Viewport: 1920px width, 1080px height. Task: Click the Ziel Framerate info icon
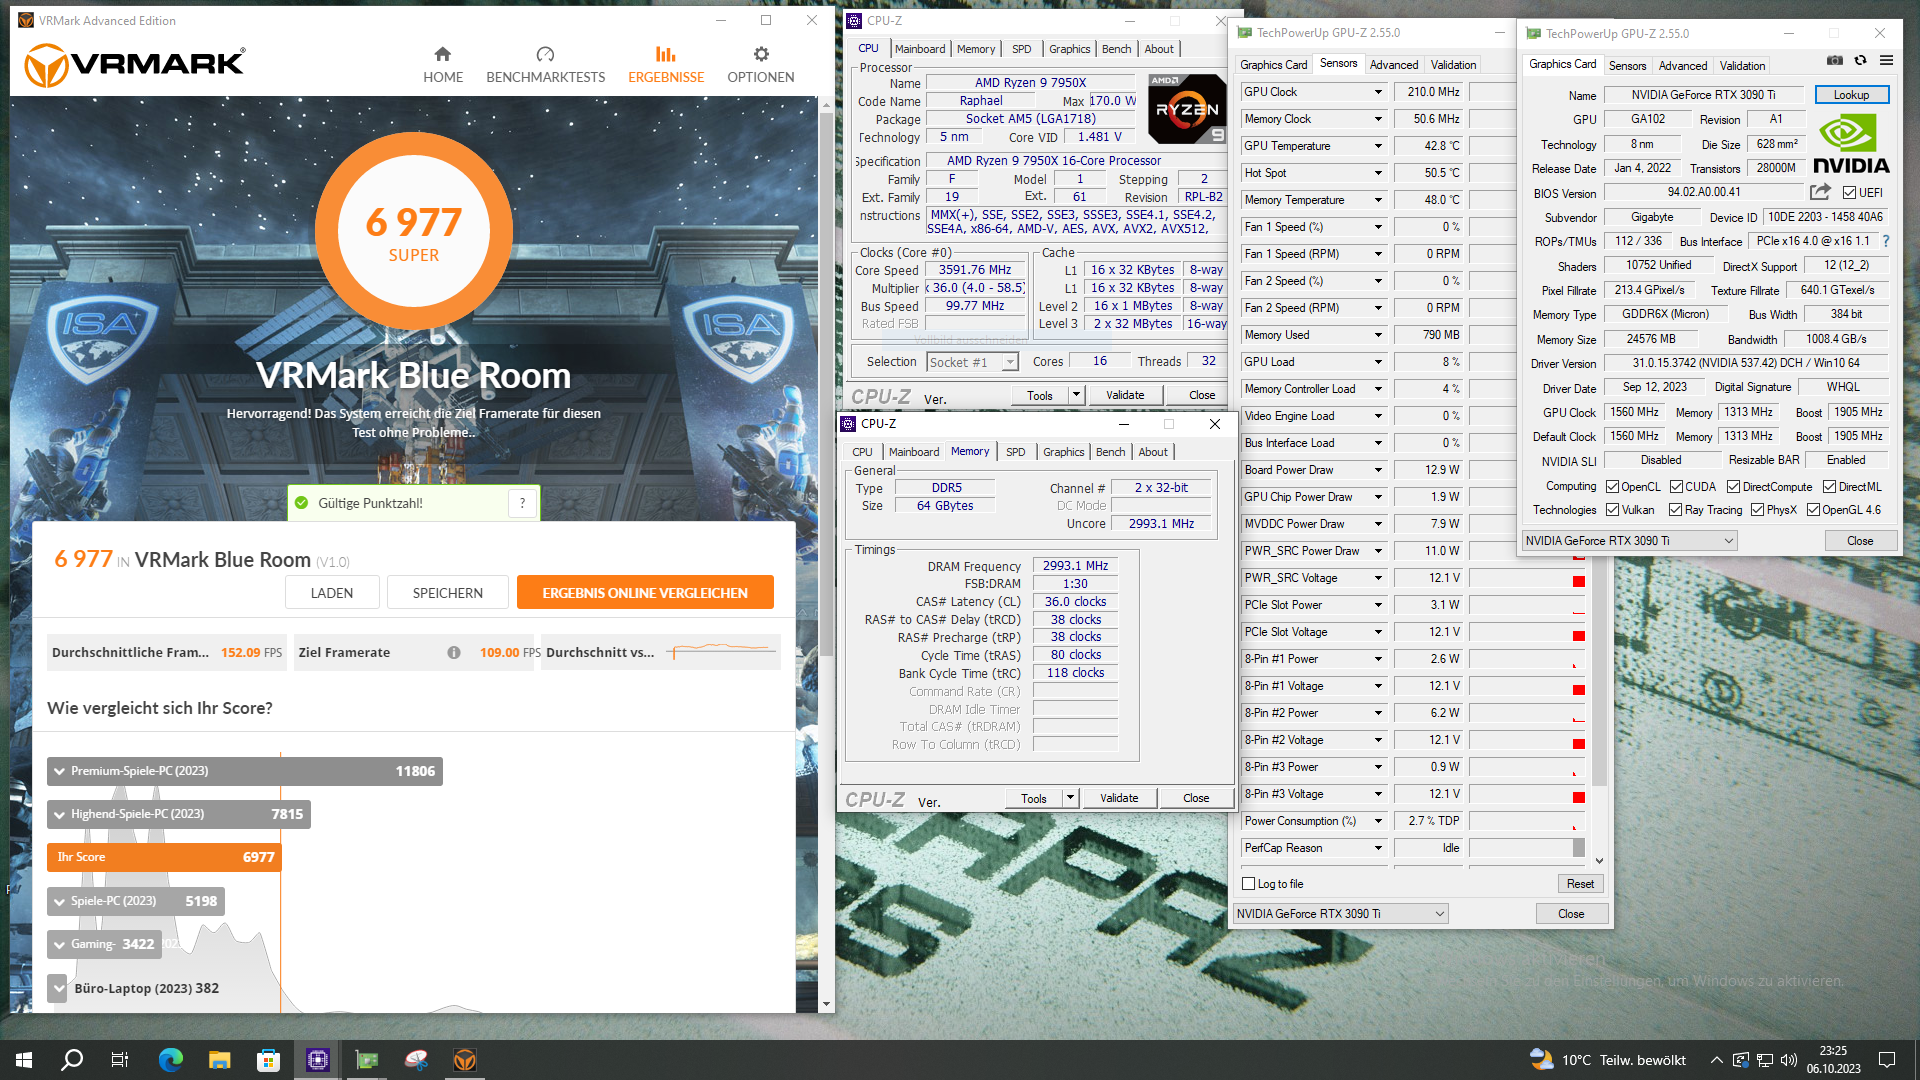coord(454,653)
